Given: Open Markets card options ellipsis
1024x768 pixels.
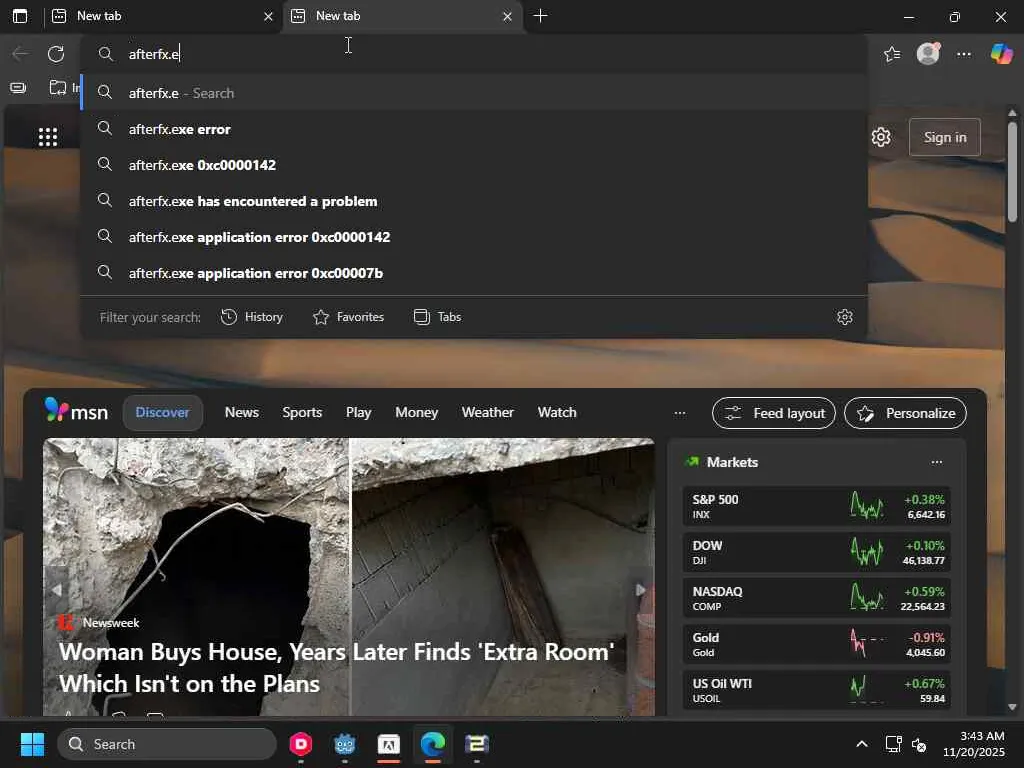Looking at the screenshot, I should click(x=936, y=462).
